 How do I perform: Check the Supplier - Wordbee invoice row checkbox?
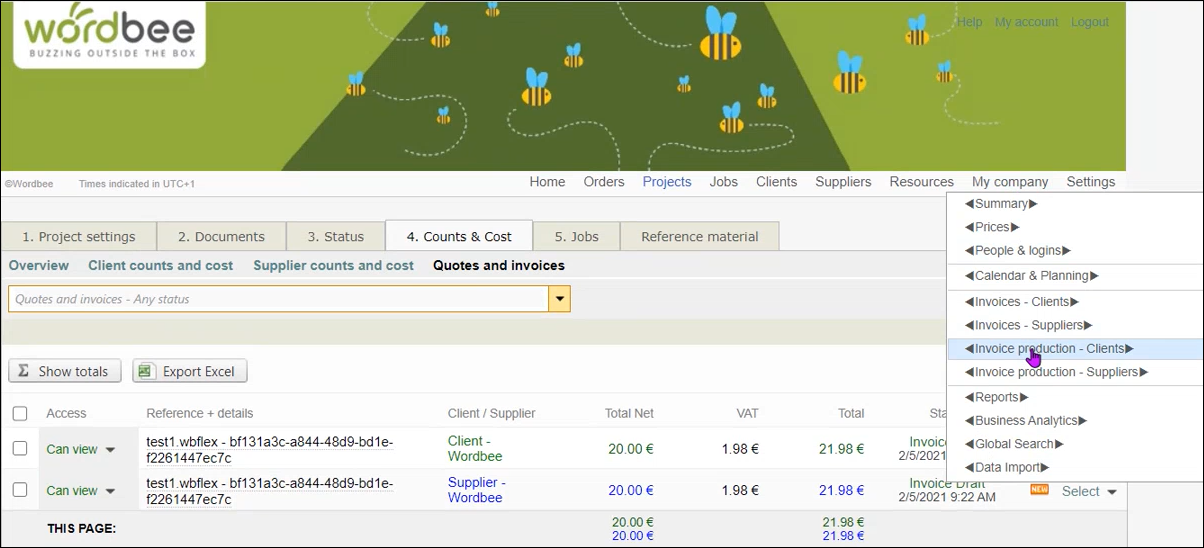point(20,490)
